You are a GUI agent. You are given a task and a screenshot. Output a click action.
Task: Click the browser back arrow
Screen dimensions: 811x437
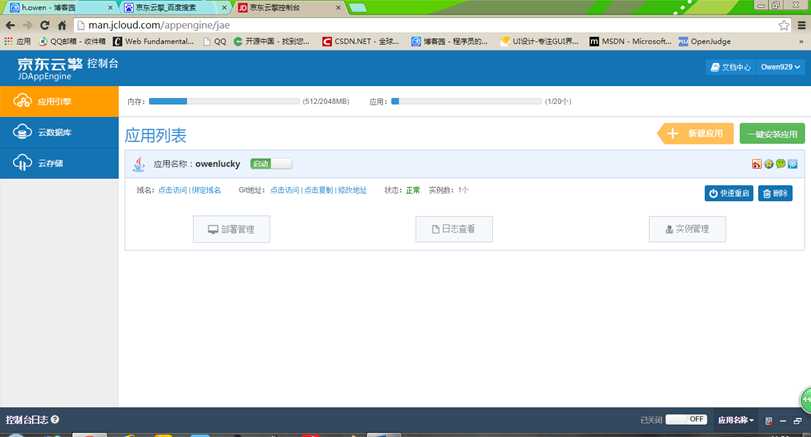[x=10, y=25]
